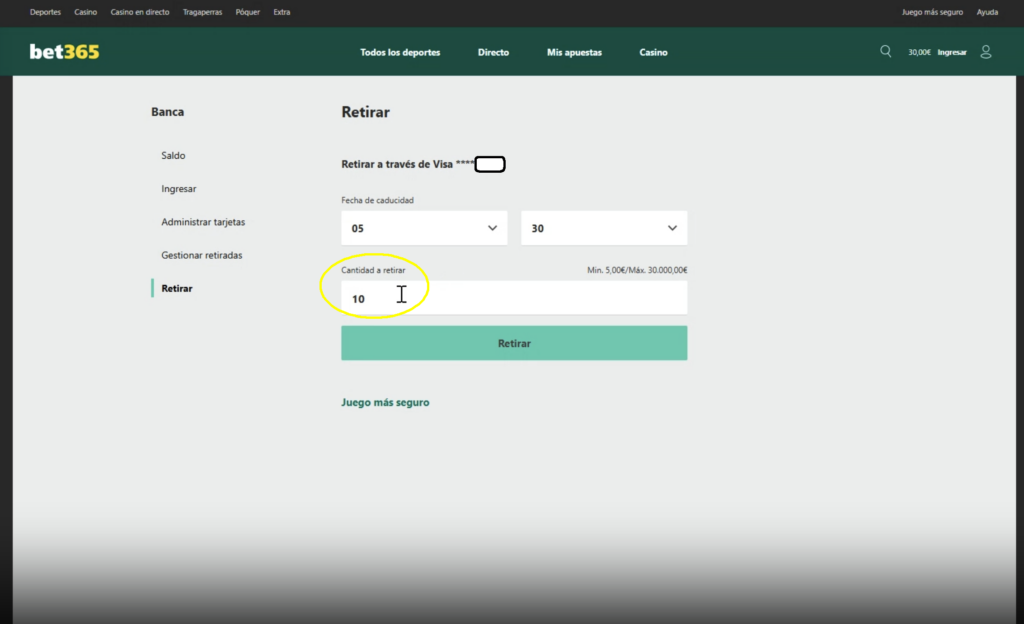Open Administrar tarjetas in the sidebar
Screen dimensions: 1024x624
pyautogui.click(x=203, y=222)
